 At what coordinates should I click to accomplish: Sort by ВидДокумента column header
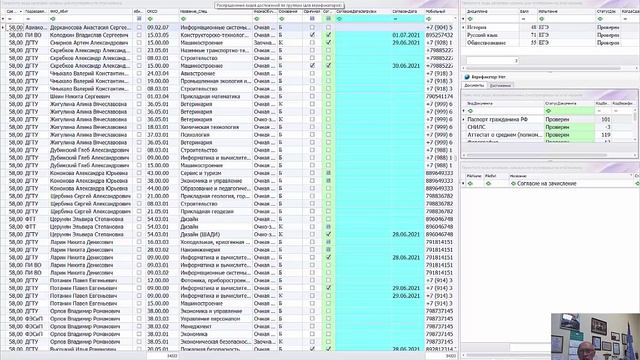[505, 104]
